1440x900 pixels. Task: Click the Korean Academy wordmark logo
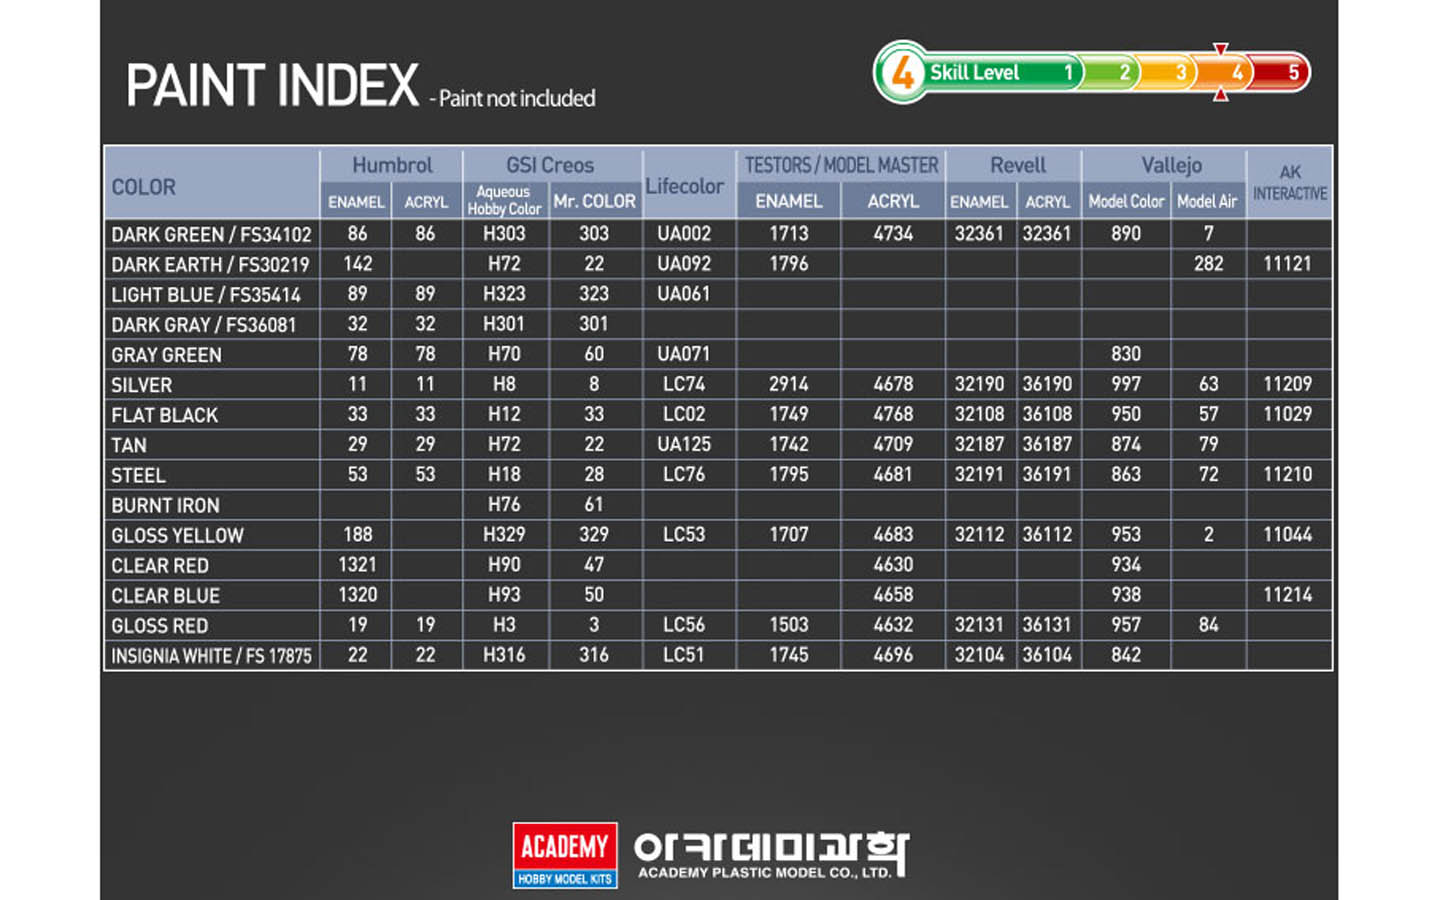[771, 855]
